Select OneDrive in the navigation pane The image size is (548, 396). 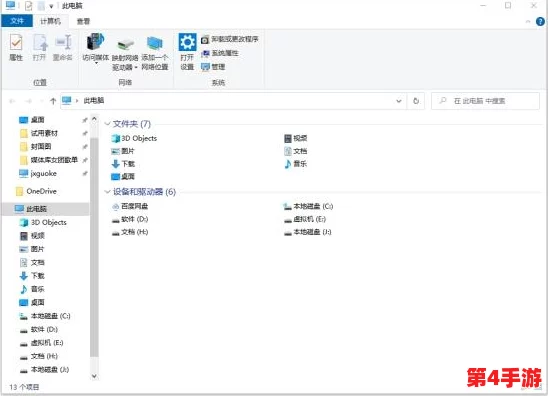pyautogui.click(x=36, y=191)
